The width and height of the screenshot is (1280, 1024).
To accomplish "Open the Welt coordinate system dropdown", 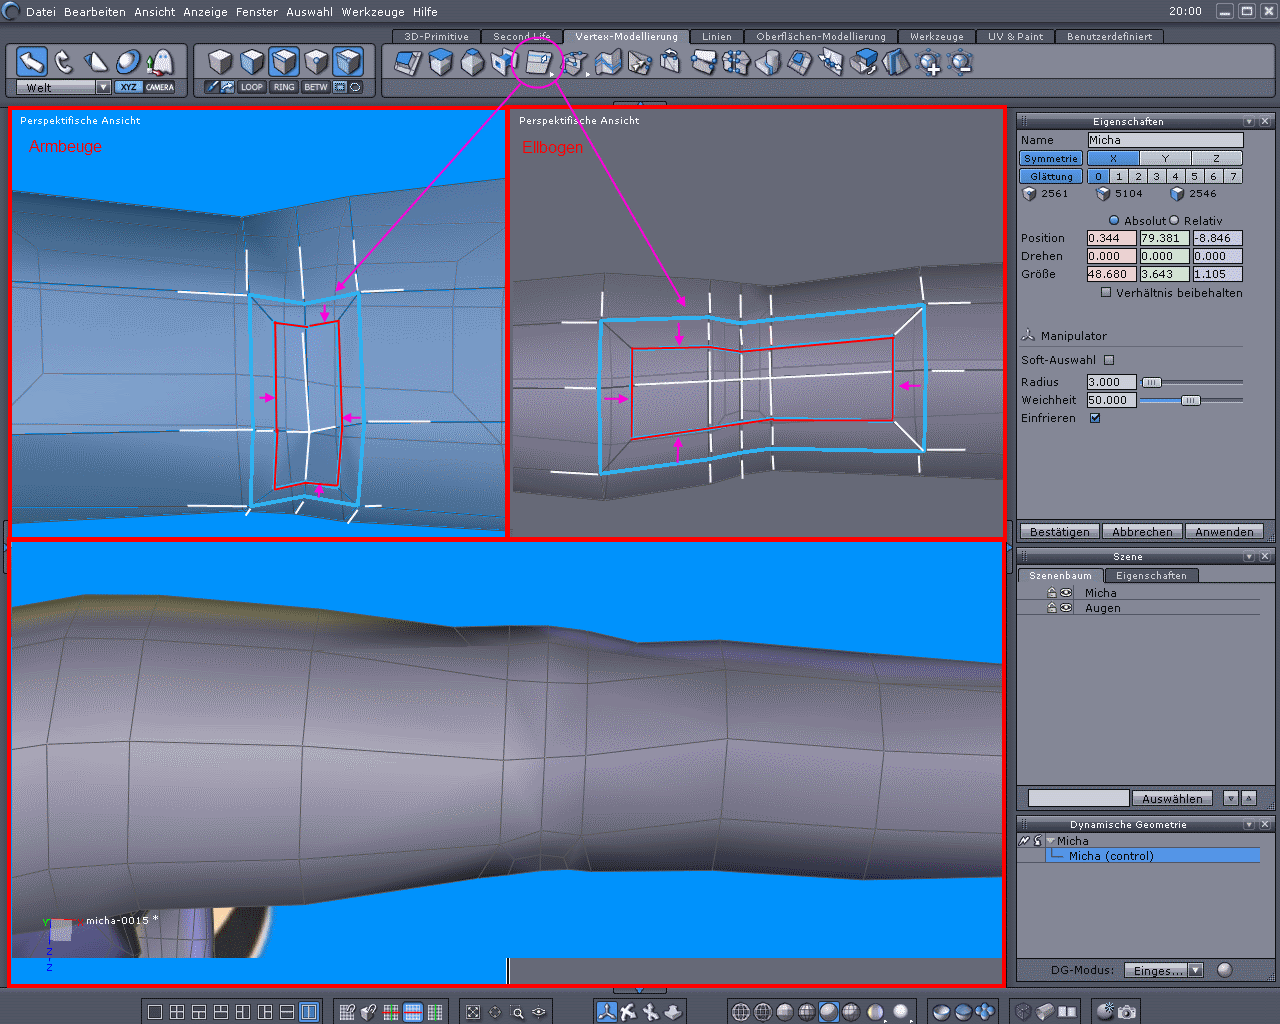I will 103,87.
